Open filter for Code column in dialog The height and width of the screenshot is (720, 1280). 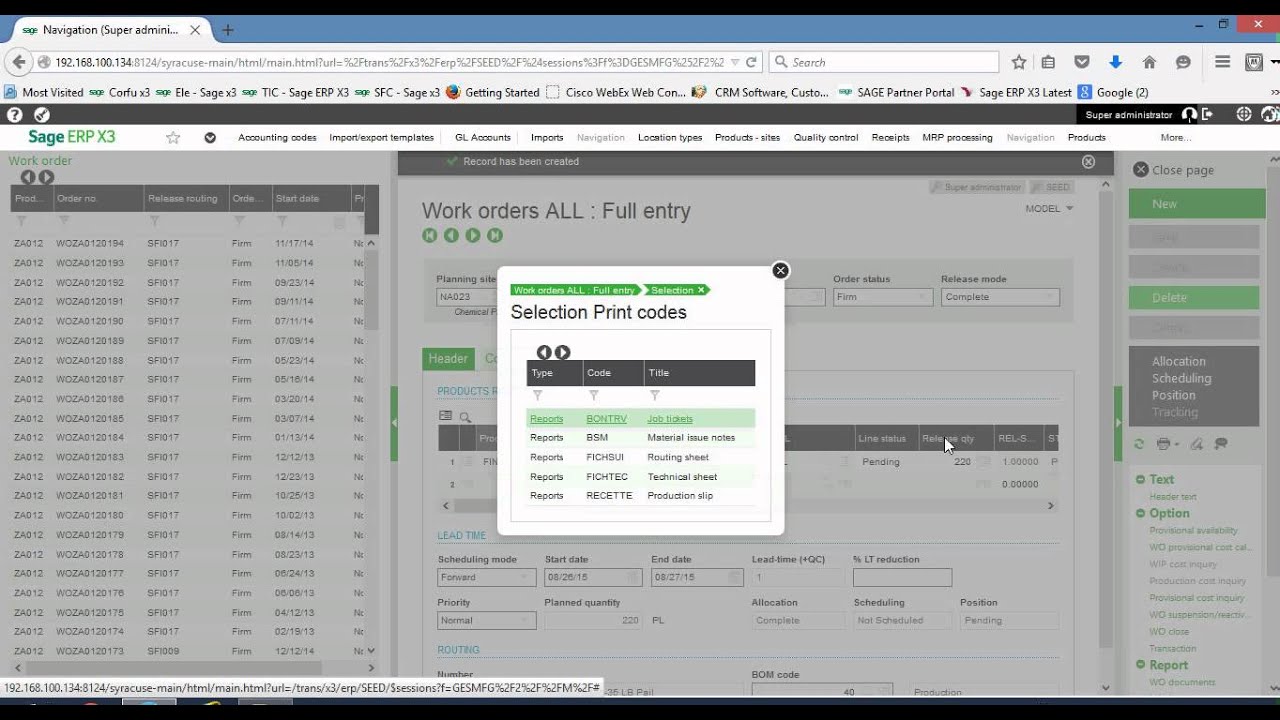point(593,396)
